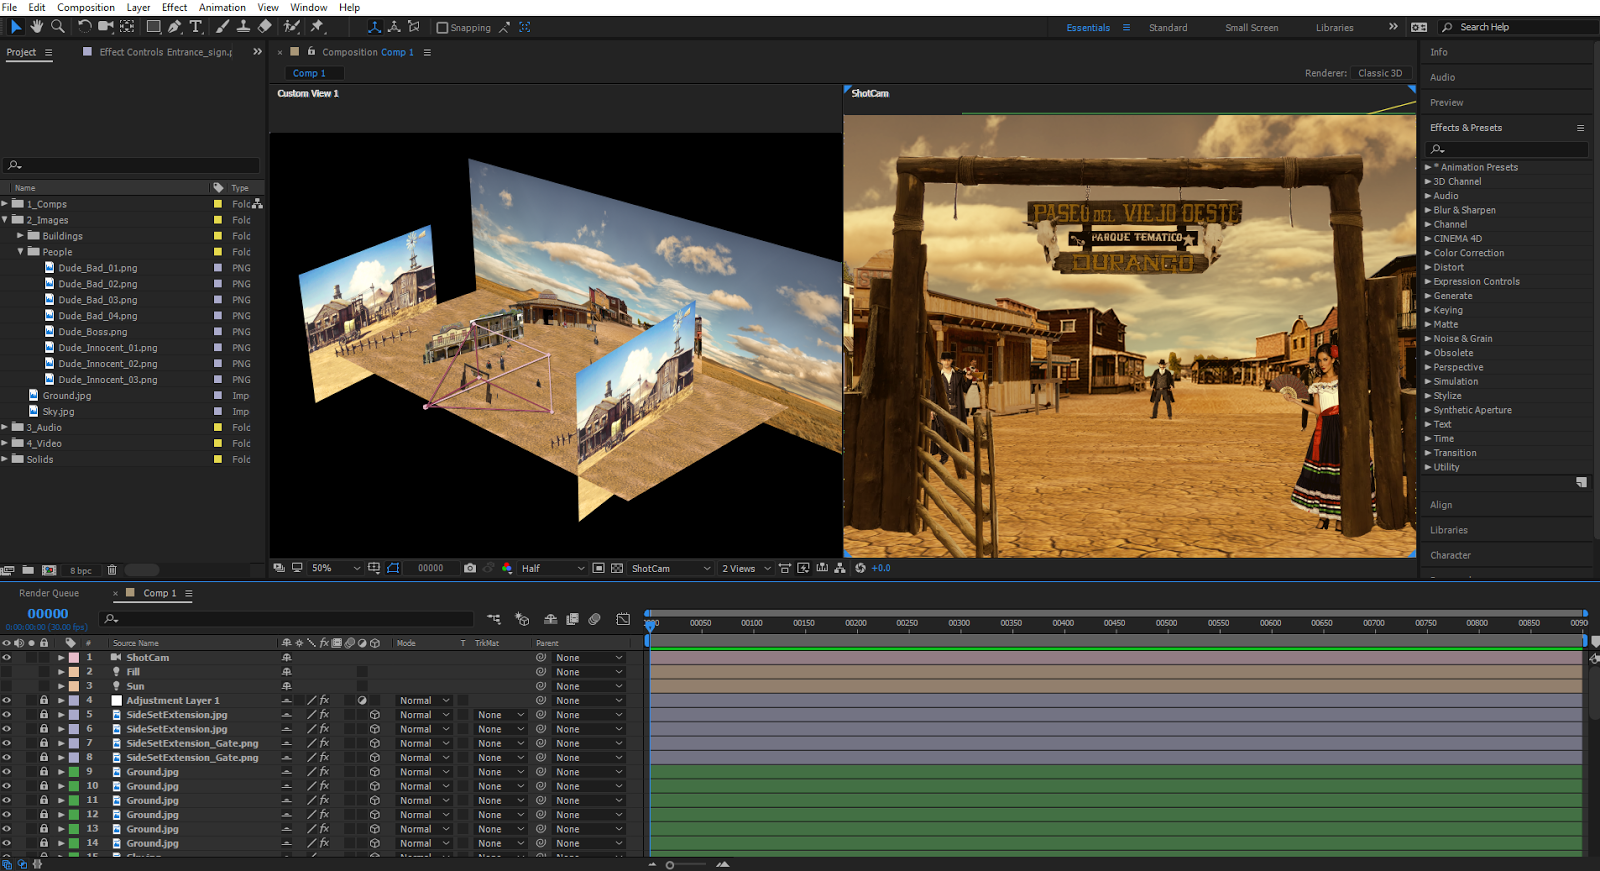Open the Effect menu
The width and height of the screenshot is (1600, 871).
pyautogui.click(x=174, y=7)
